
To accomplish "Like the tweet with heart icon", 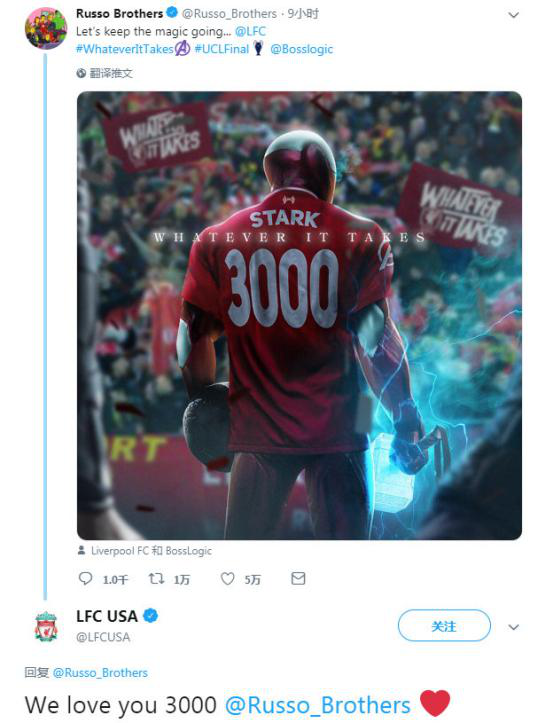I will pyautogui.click(x=227, y=578).
